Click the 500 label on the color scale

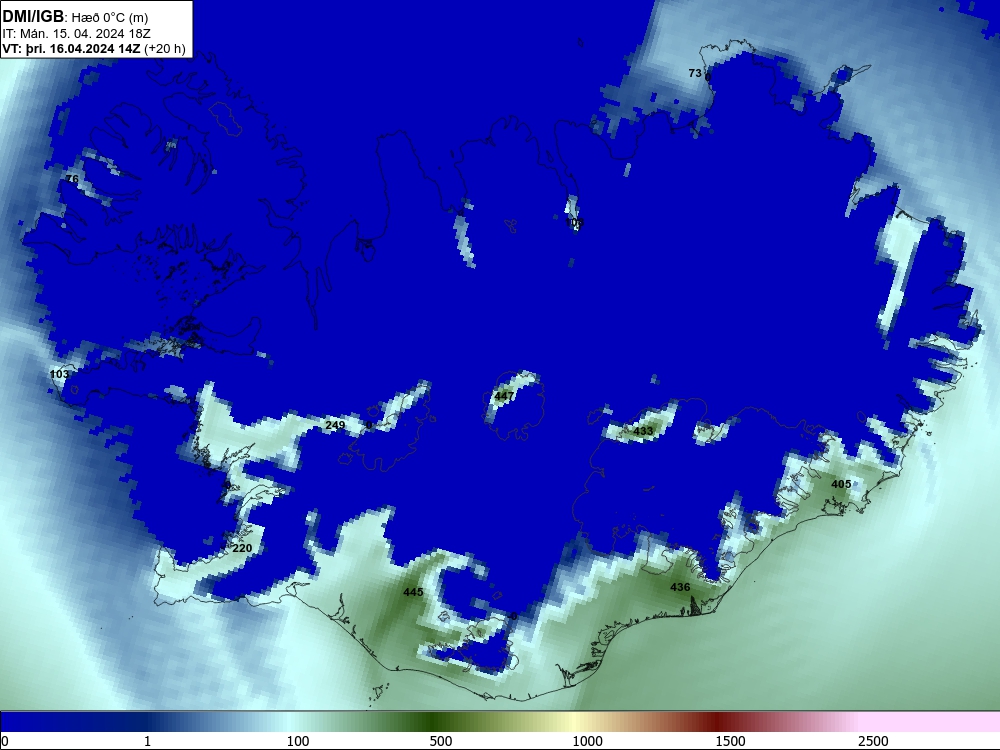(441, 741)
